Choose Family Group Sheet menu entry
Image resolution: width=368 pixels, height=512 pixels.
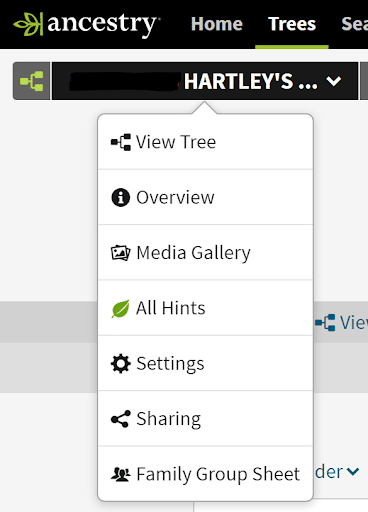pos(205,474)
